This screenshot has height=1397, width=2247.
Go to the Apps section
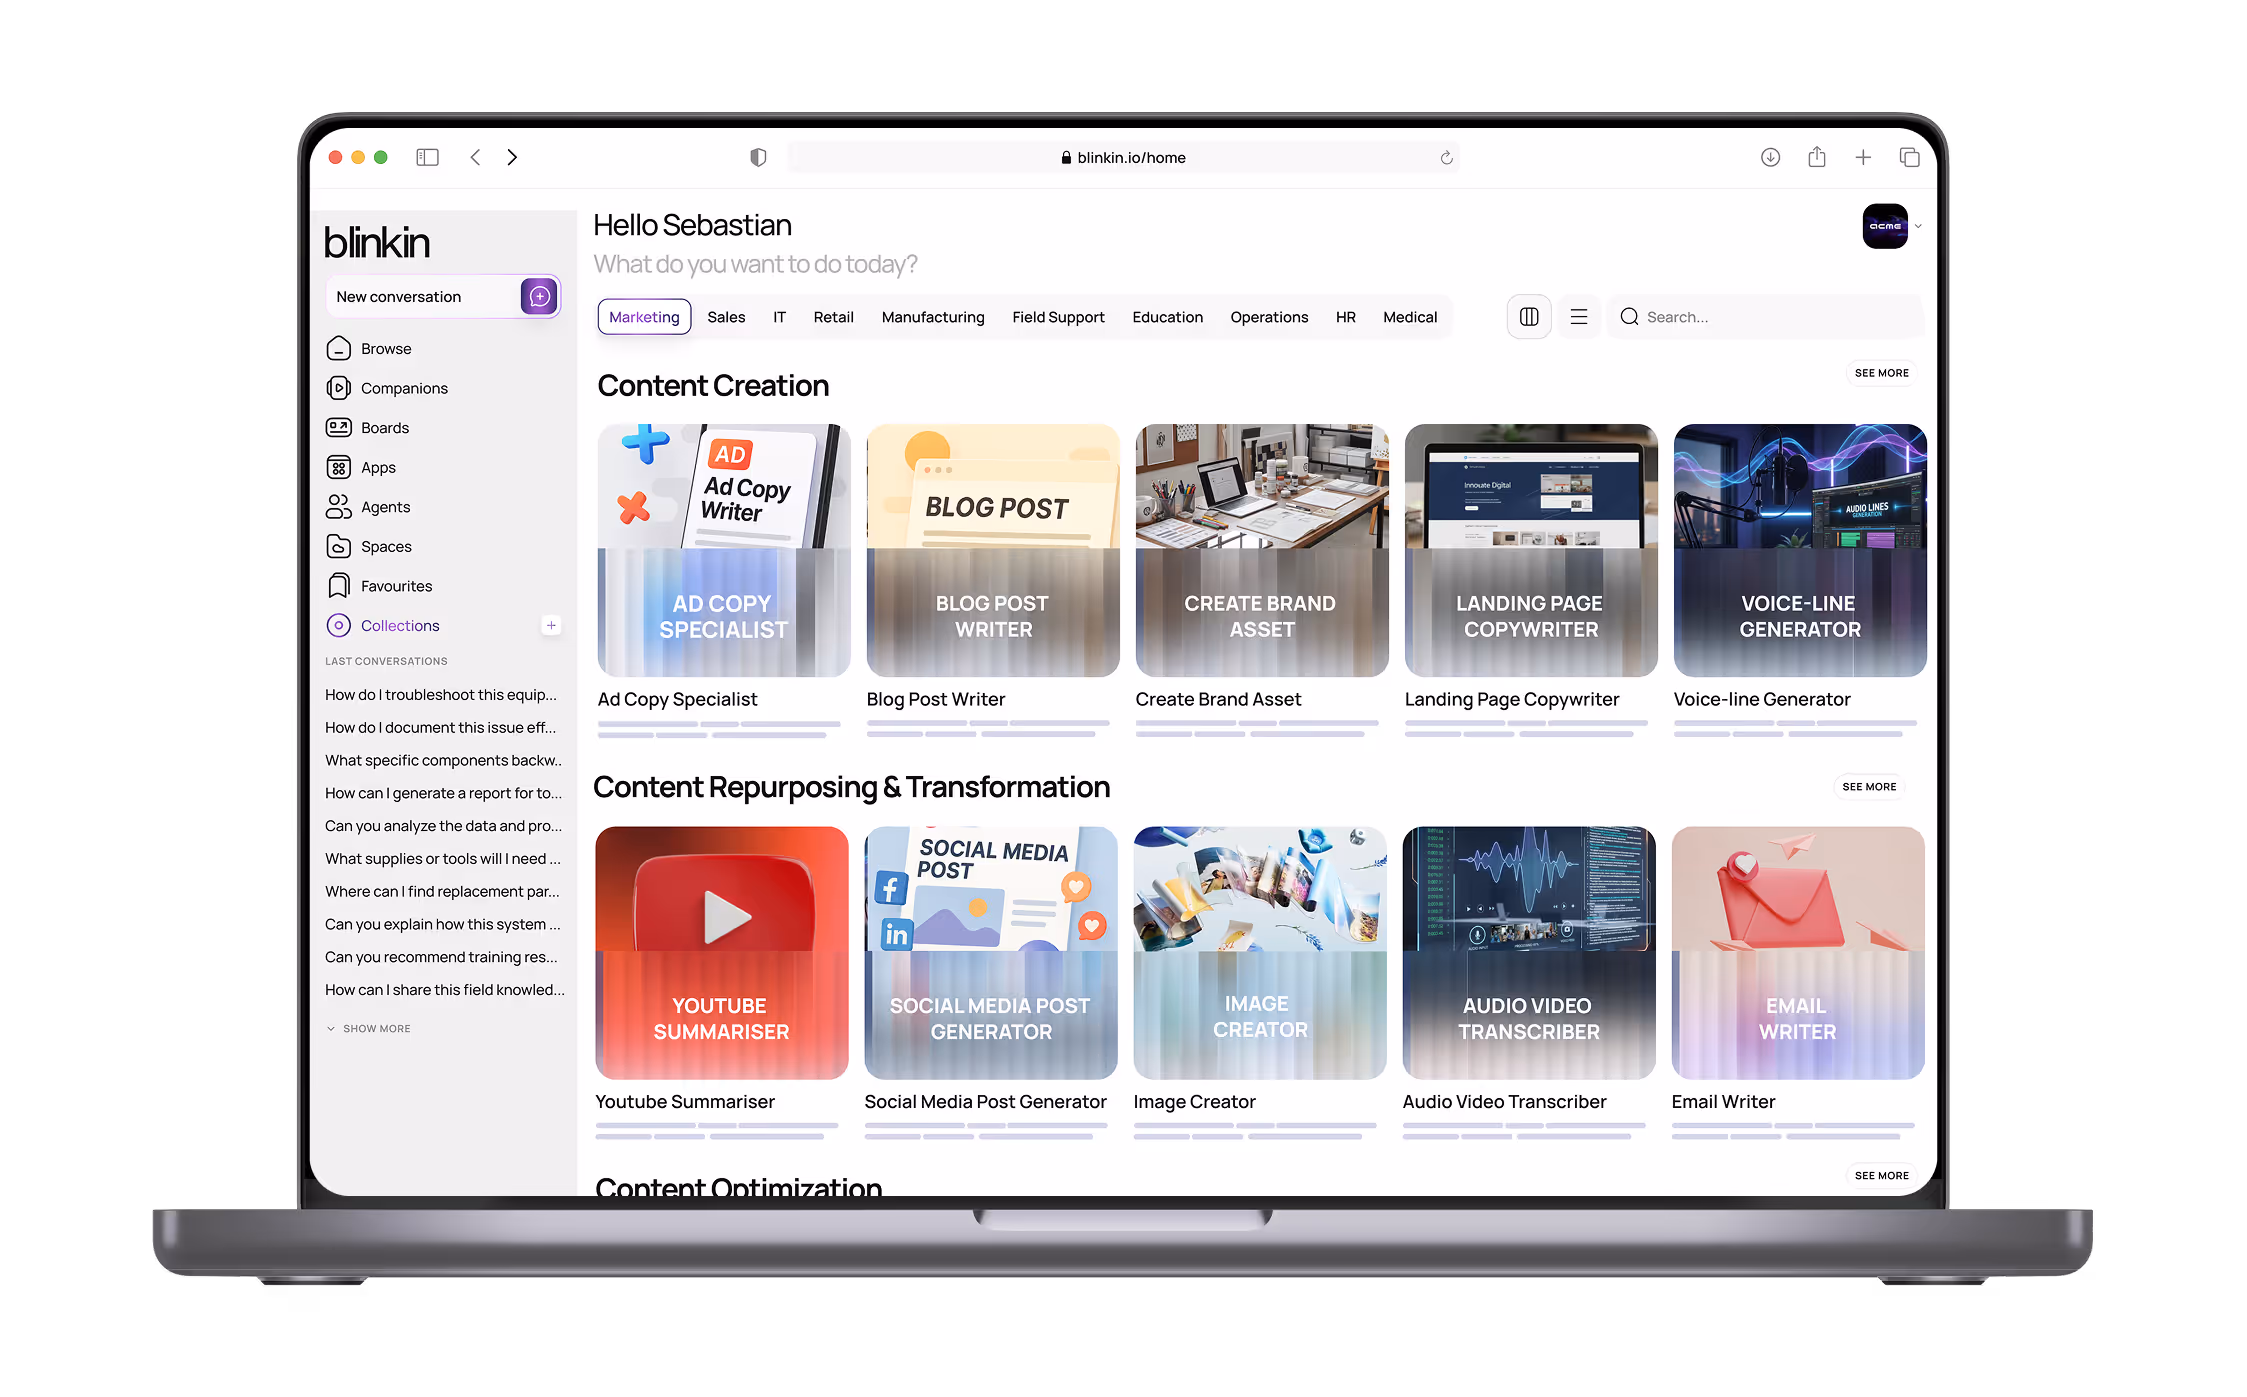(378, 467)
